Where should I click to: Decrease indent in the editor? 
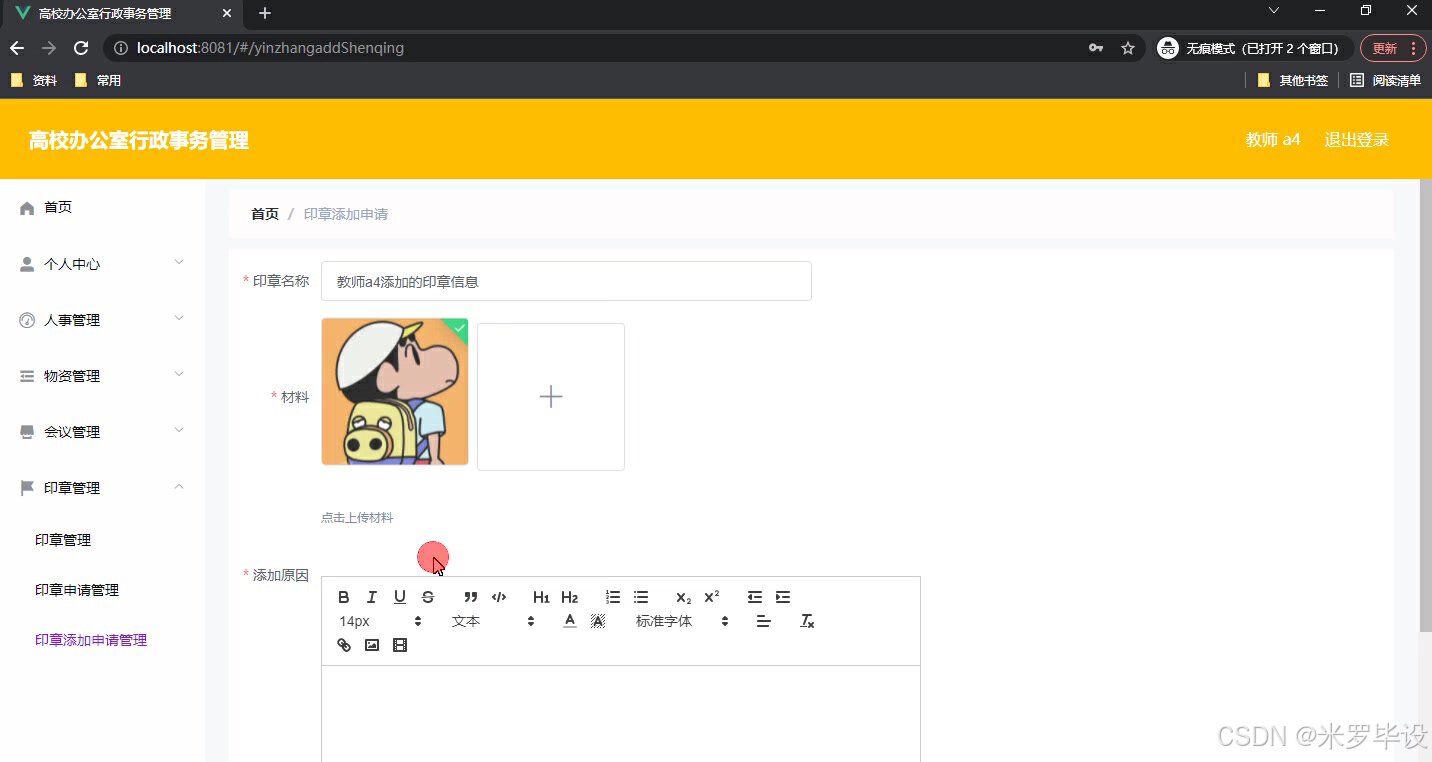755,597
